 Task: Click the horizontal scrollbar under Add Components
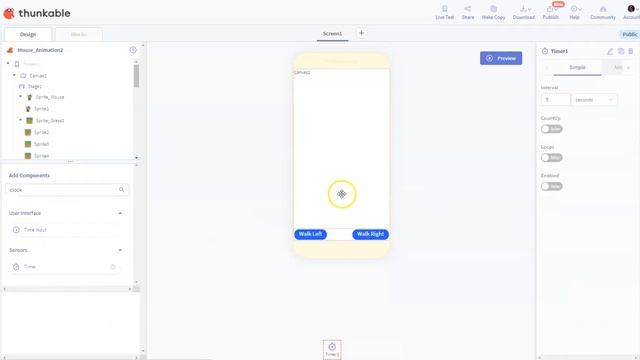(x=67, y=289)
